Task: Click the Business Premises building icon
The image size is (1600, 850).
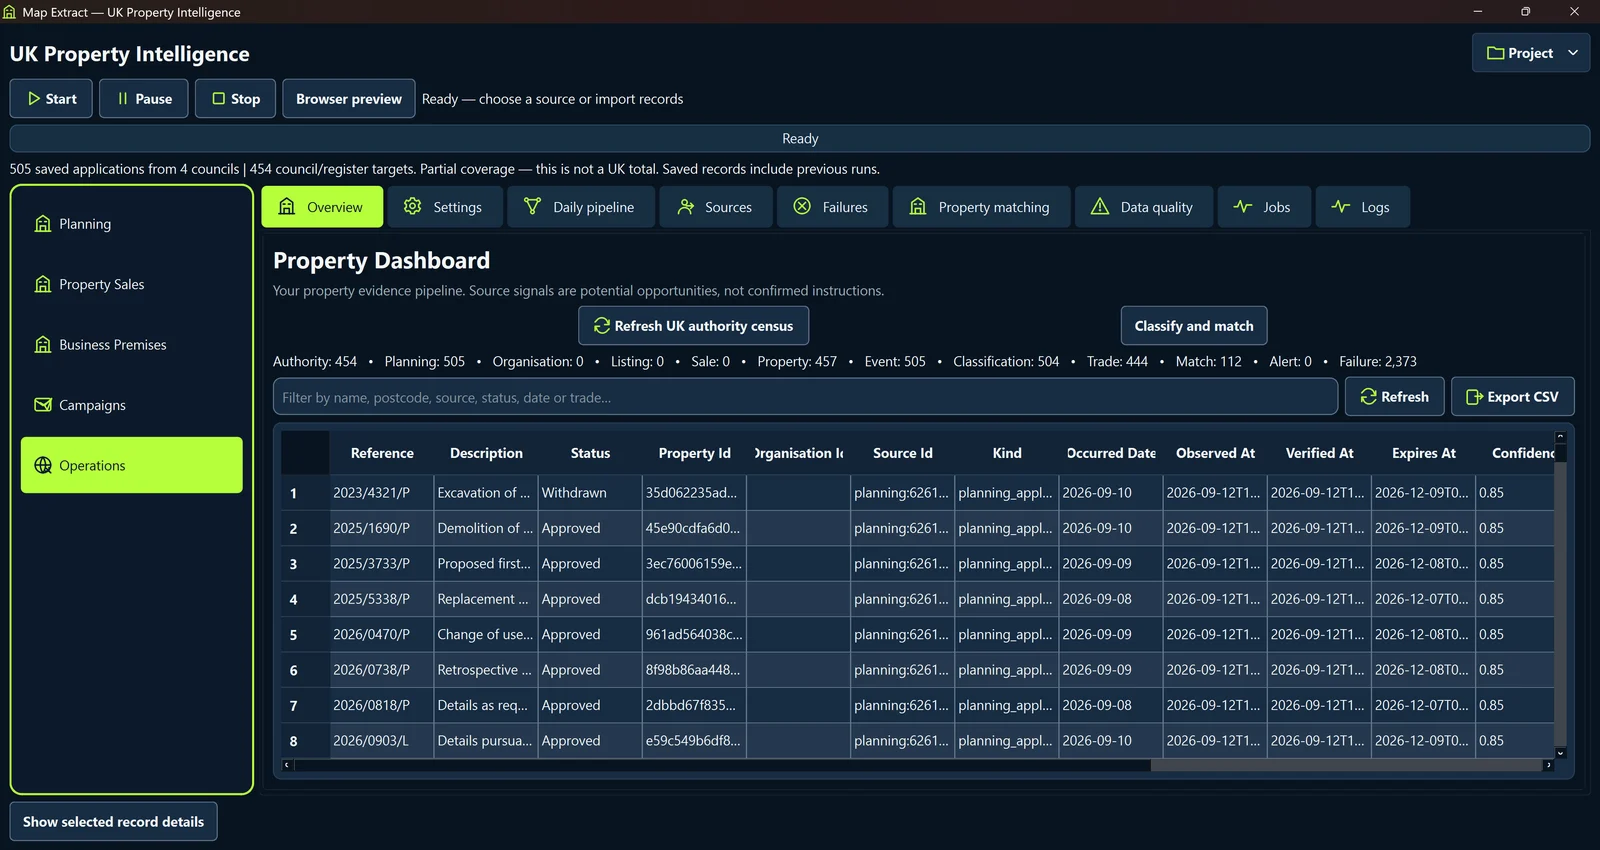Action: (x=43, y=345)
